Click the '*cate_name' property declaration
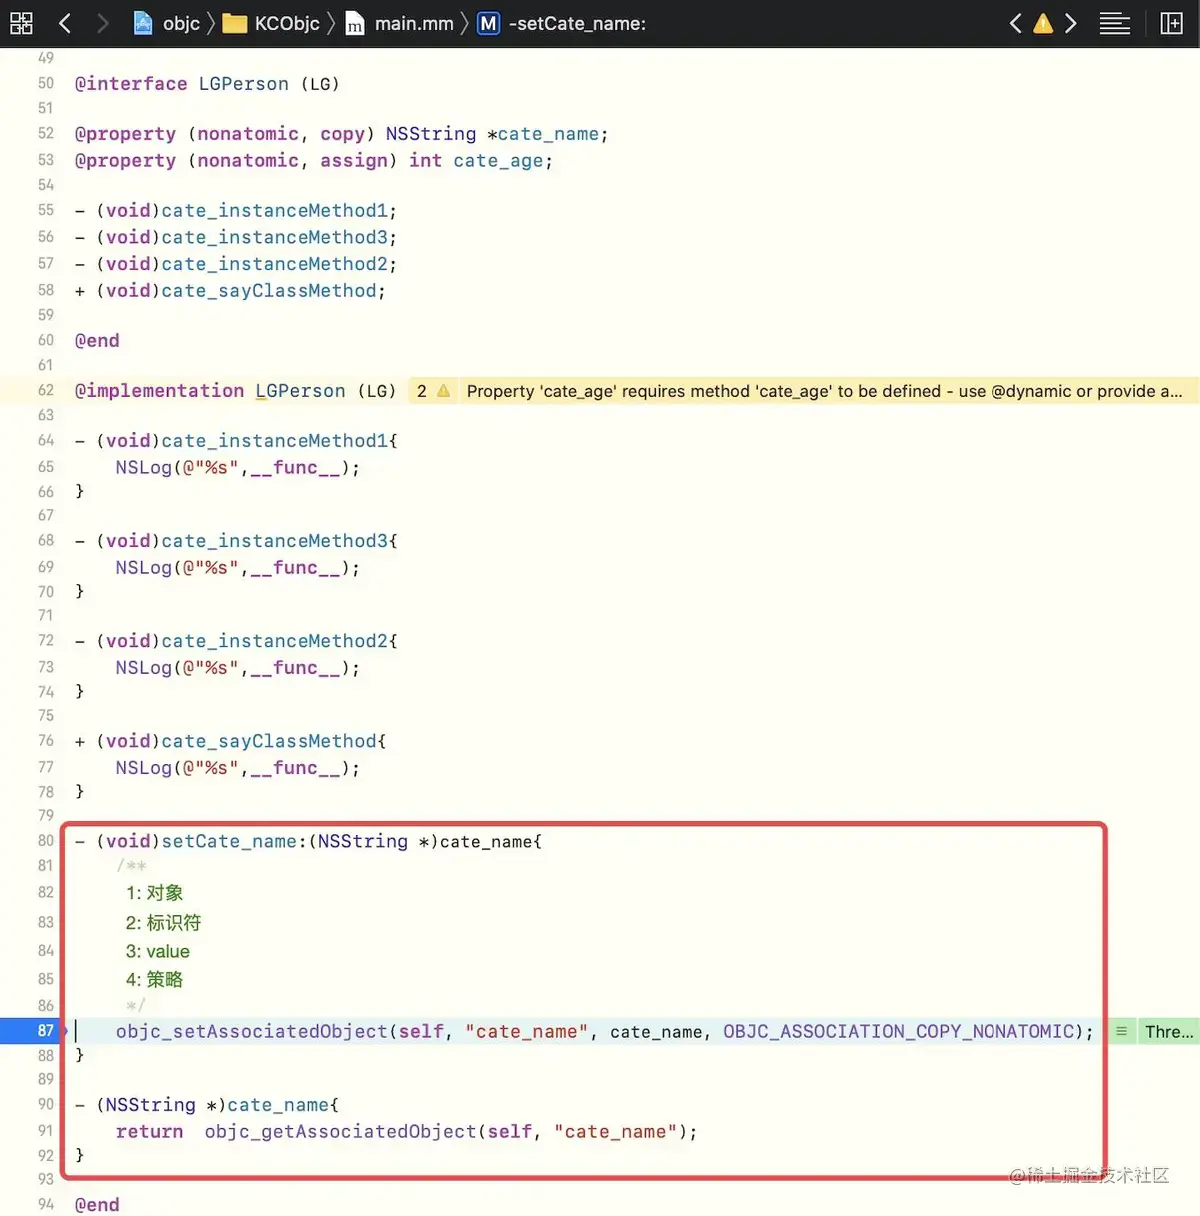The image size is (1200, 1216). click(x=547, y=134)
